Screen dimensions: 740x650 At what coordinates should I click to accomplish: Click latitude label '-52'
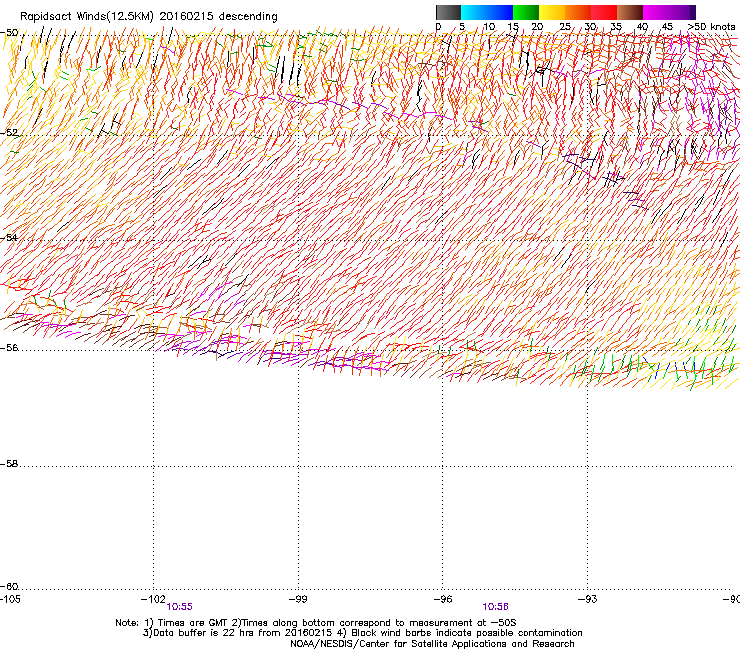coord(9,133)
